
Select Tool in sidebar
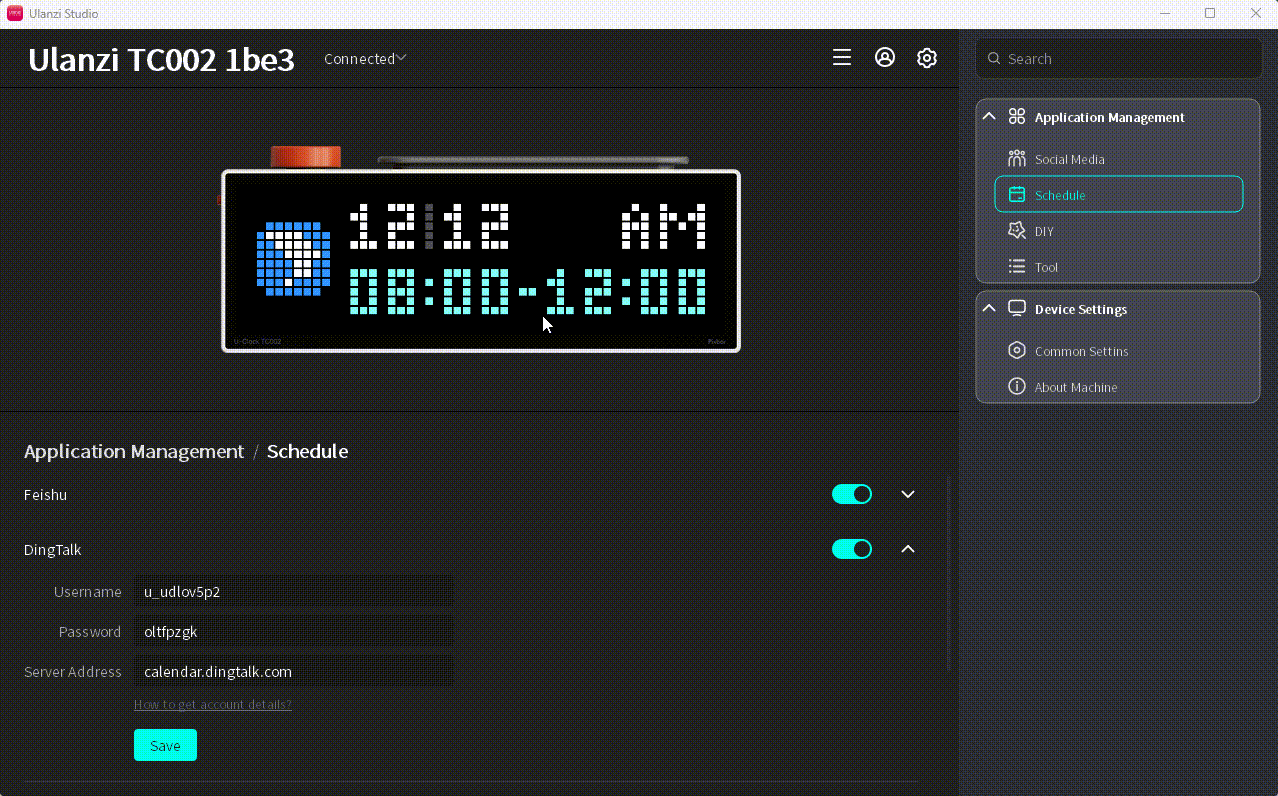pyautogui.click(x=1119, y=267)
